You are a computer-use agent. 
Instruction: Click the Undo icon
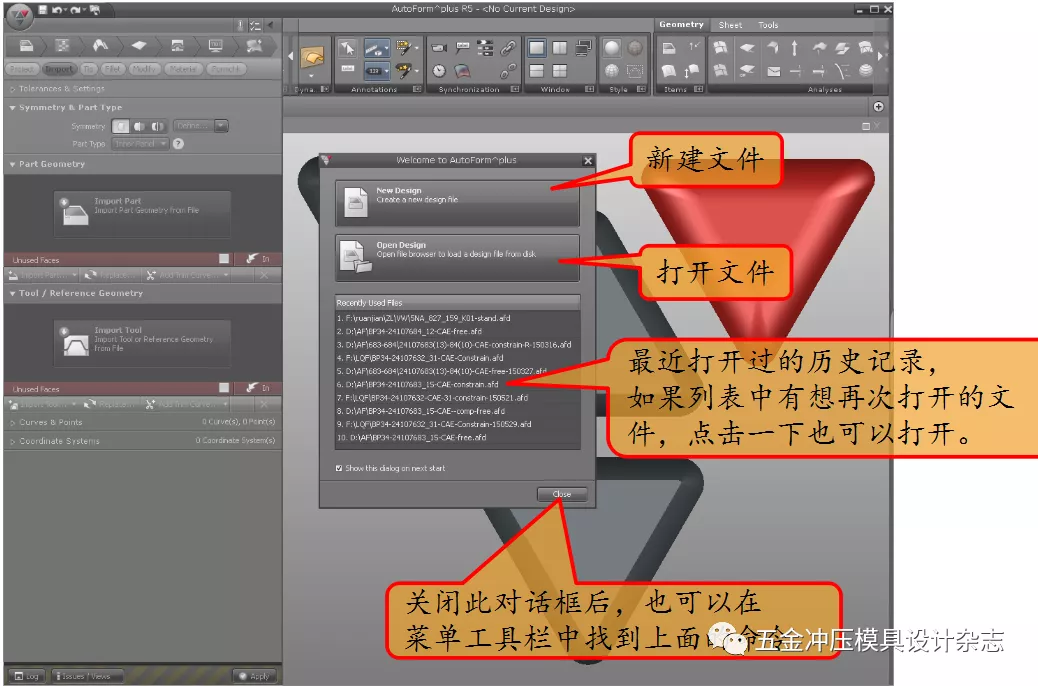click(58, 9)
